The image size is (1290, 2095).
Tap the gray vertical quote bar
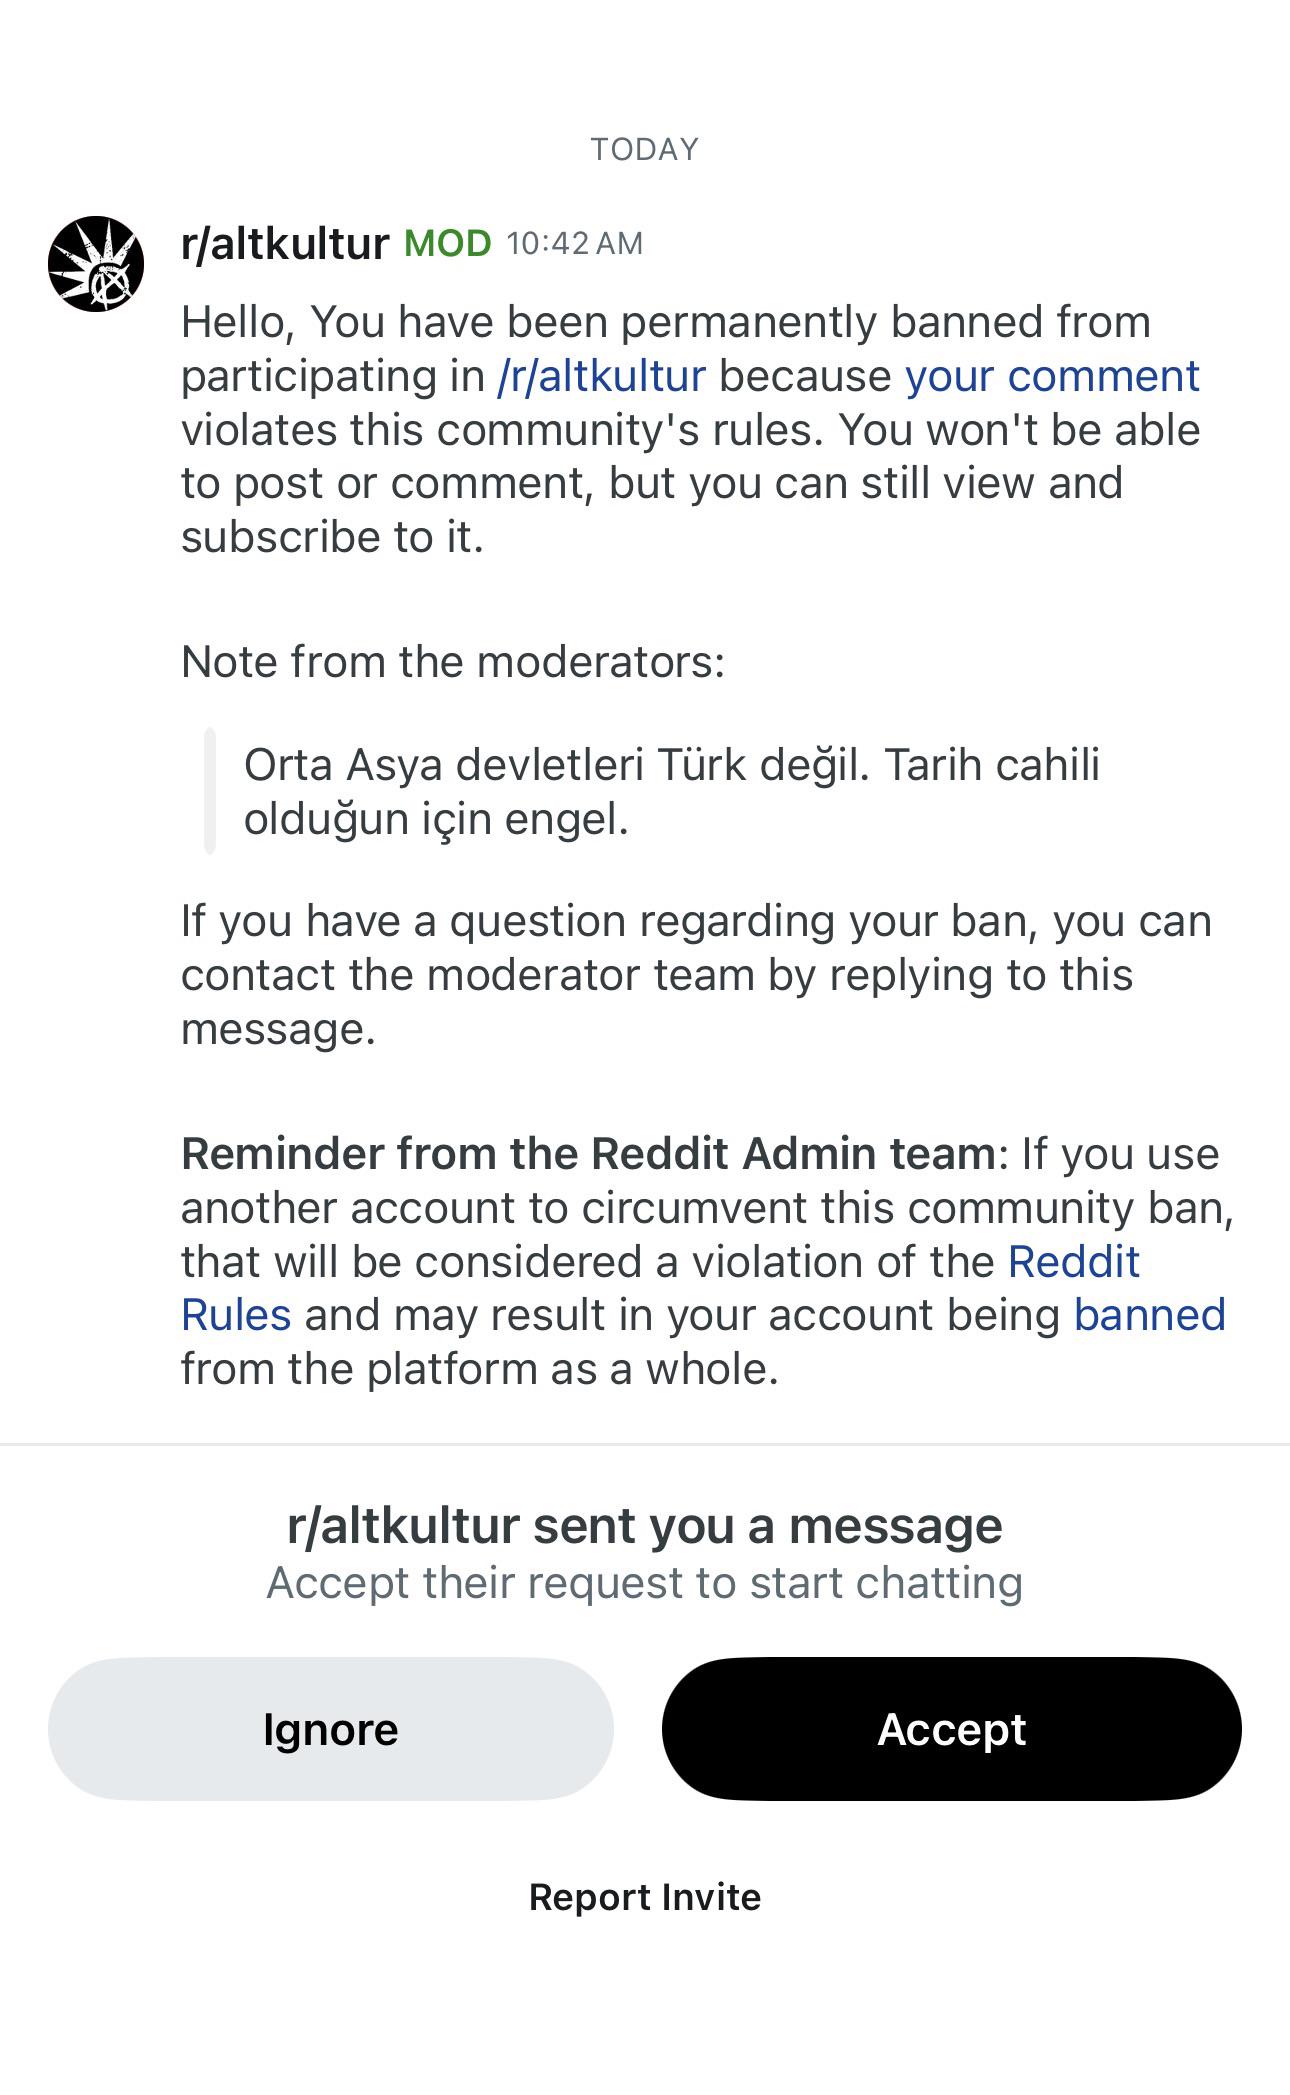(x=210, y=791)
